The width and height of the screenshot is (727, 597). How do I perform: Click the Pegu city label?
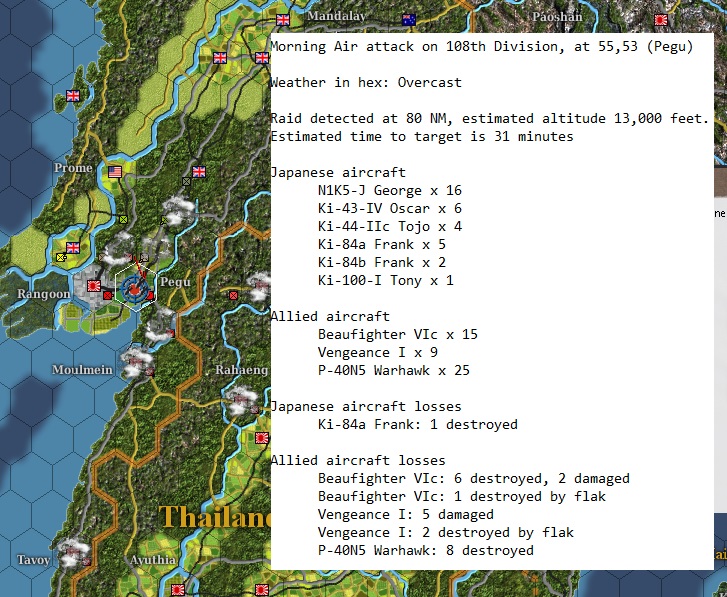tap(175, 282)
